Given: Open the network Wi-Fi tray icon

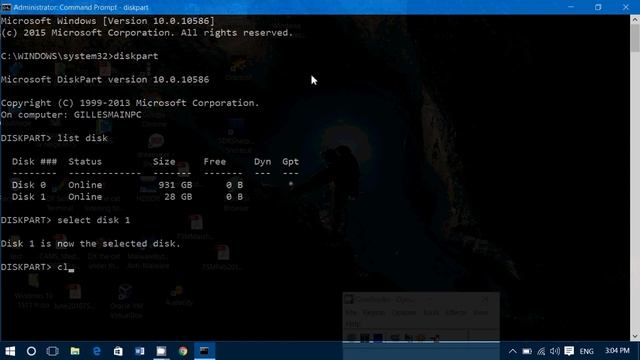Looking at the screenshot, I should point(541,351).
